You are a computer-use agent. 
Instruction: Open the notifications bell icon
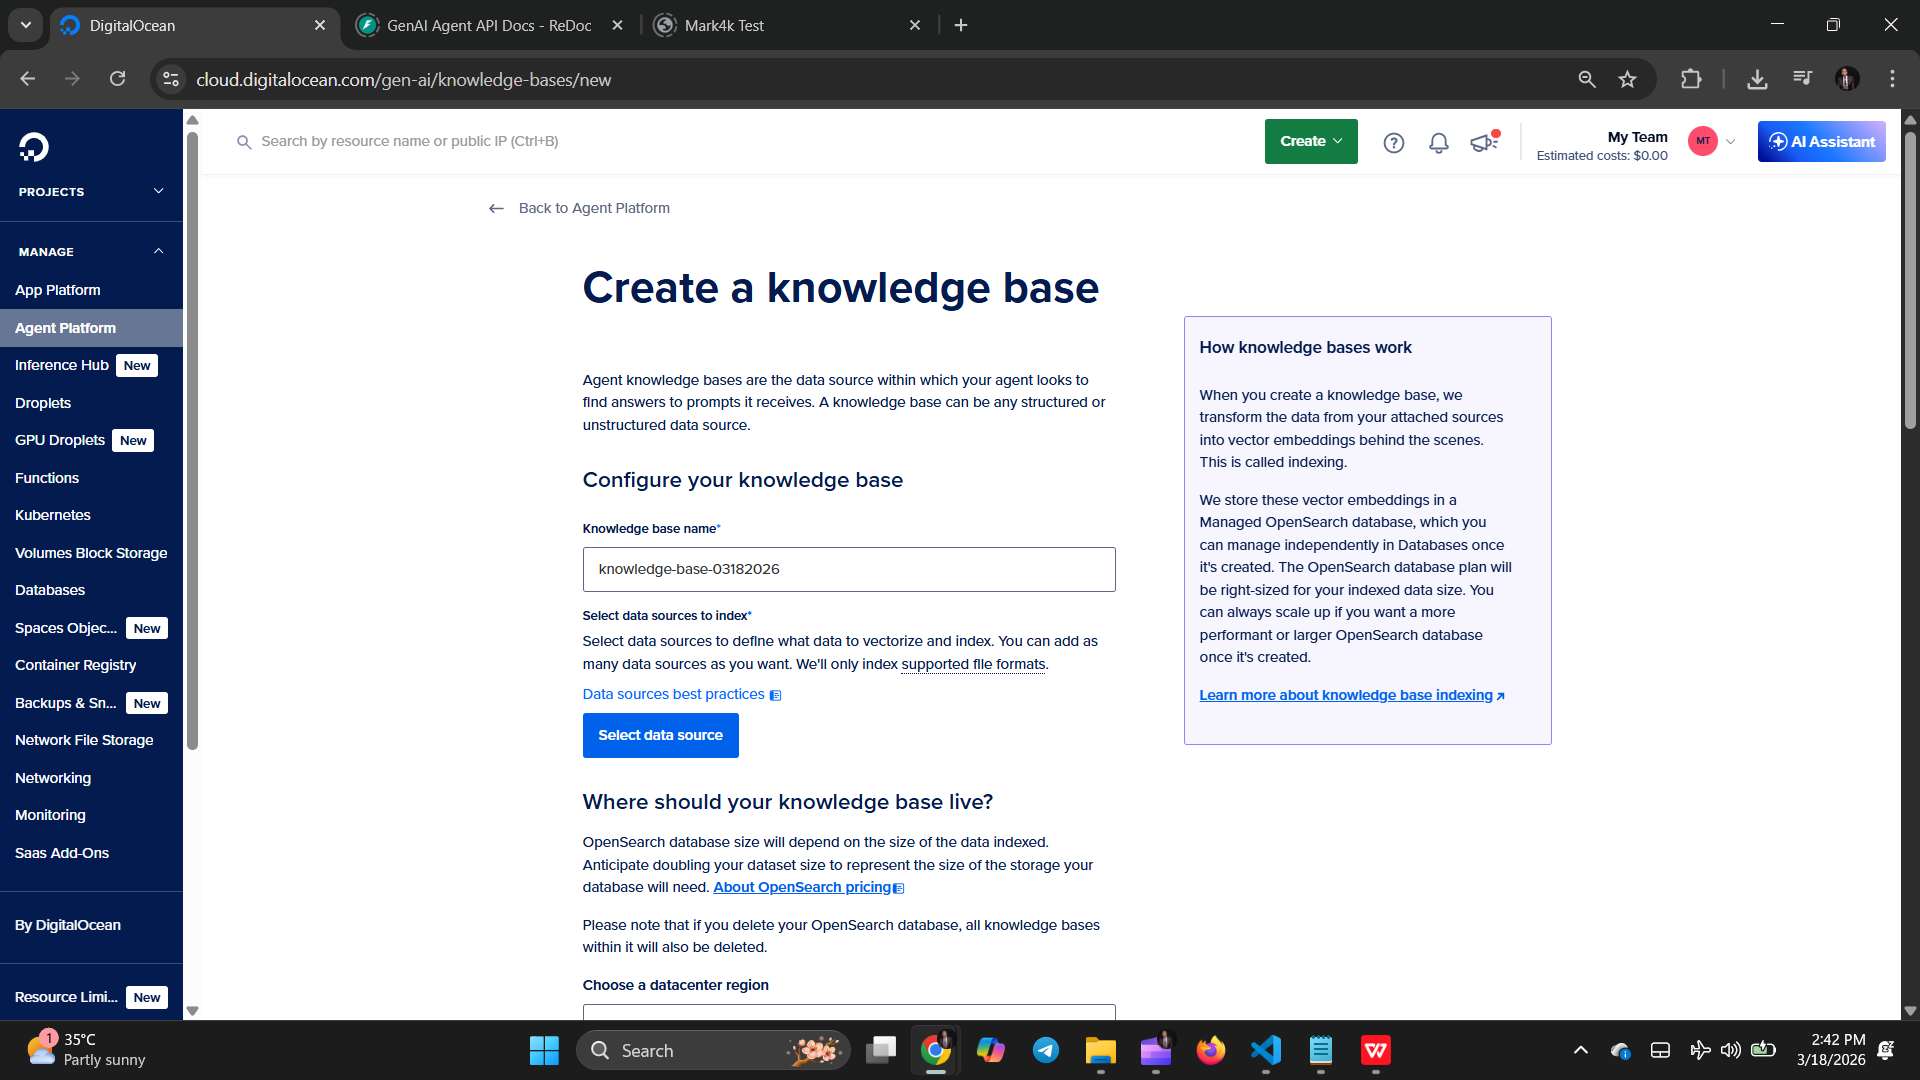(x=1438, y=143)
